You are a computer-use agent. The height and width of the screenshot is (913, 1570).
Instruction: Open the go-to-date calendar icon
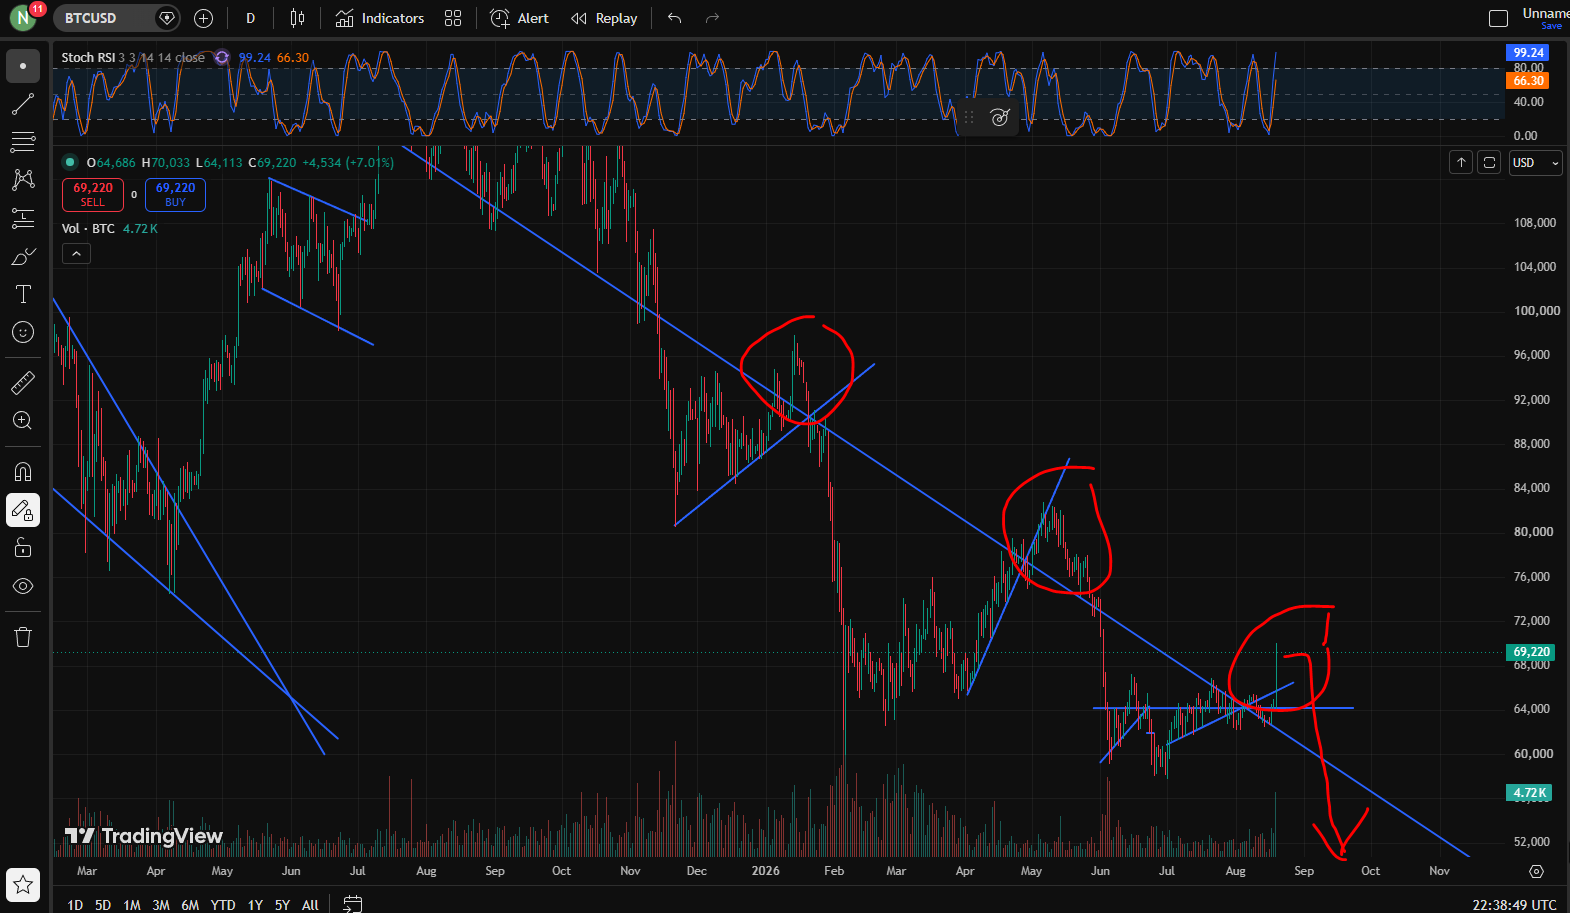[352, 904]
